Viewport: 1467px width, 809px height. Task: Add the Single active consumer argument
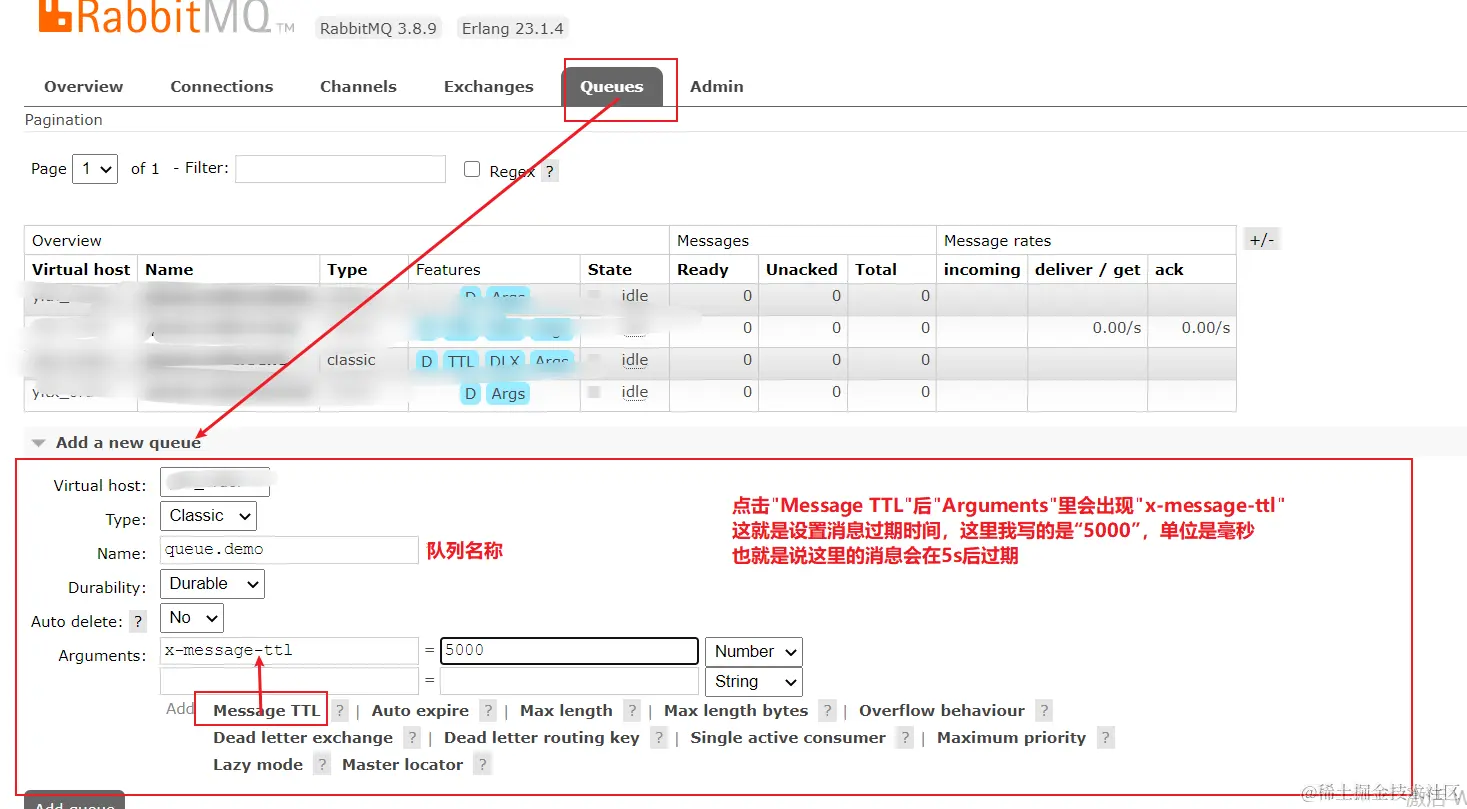point(788,737)
